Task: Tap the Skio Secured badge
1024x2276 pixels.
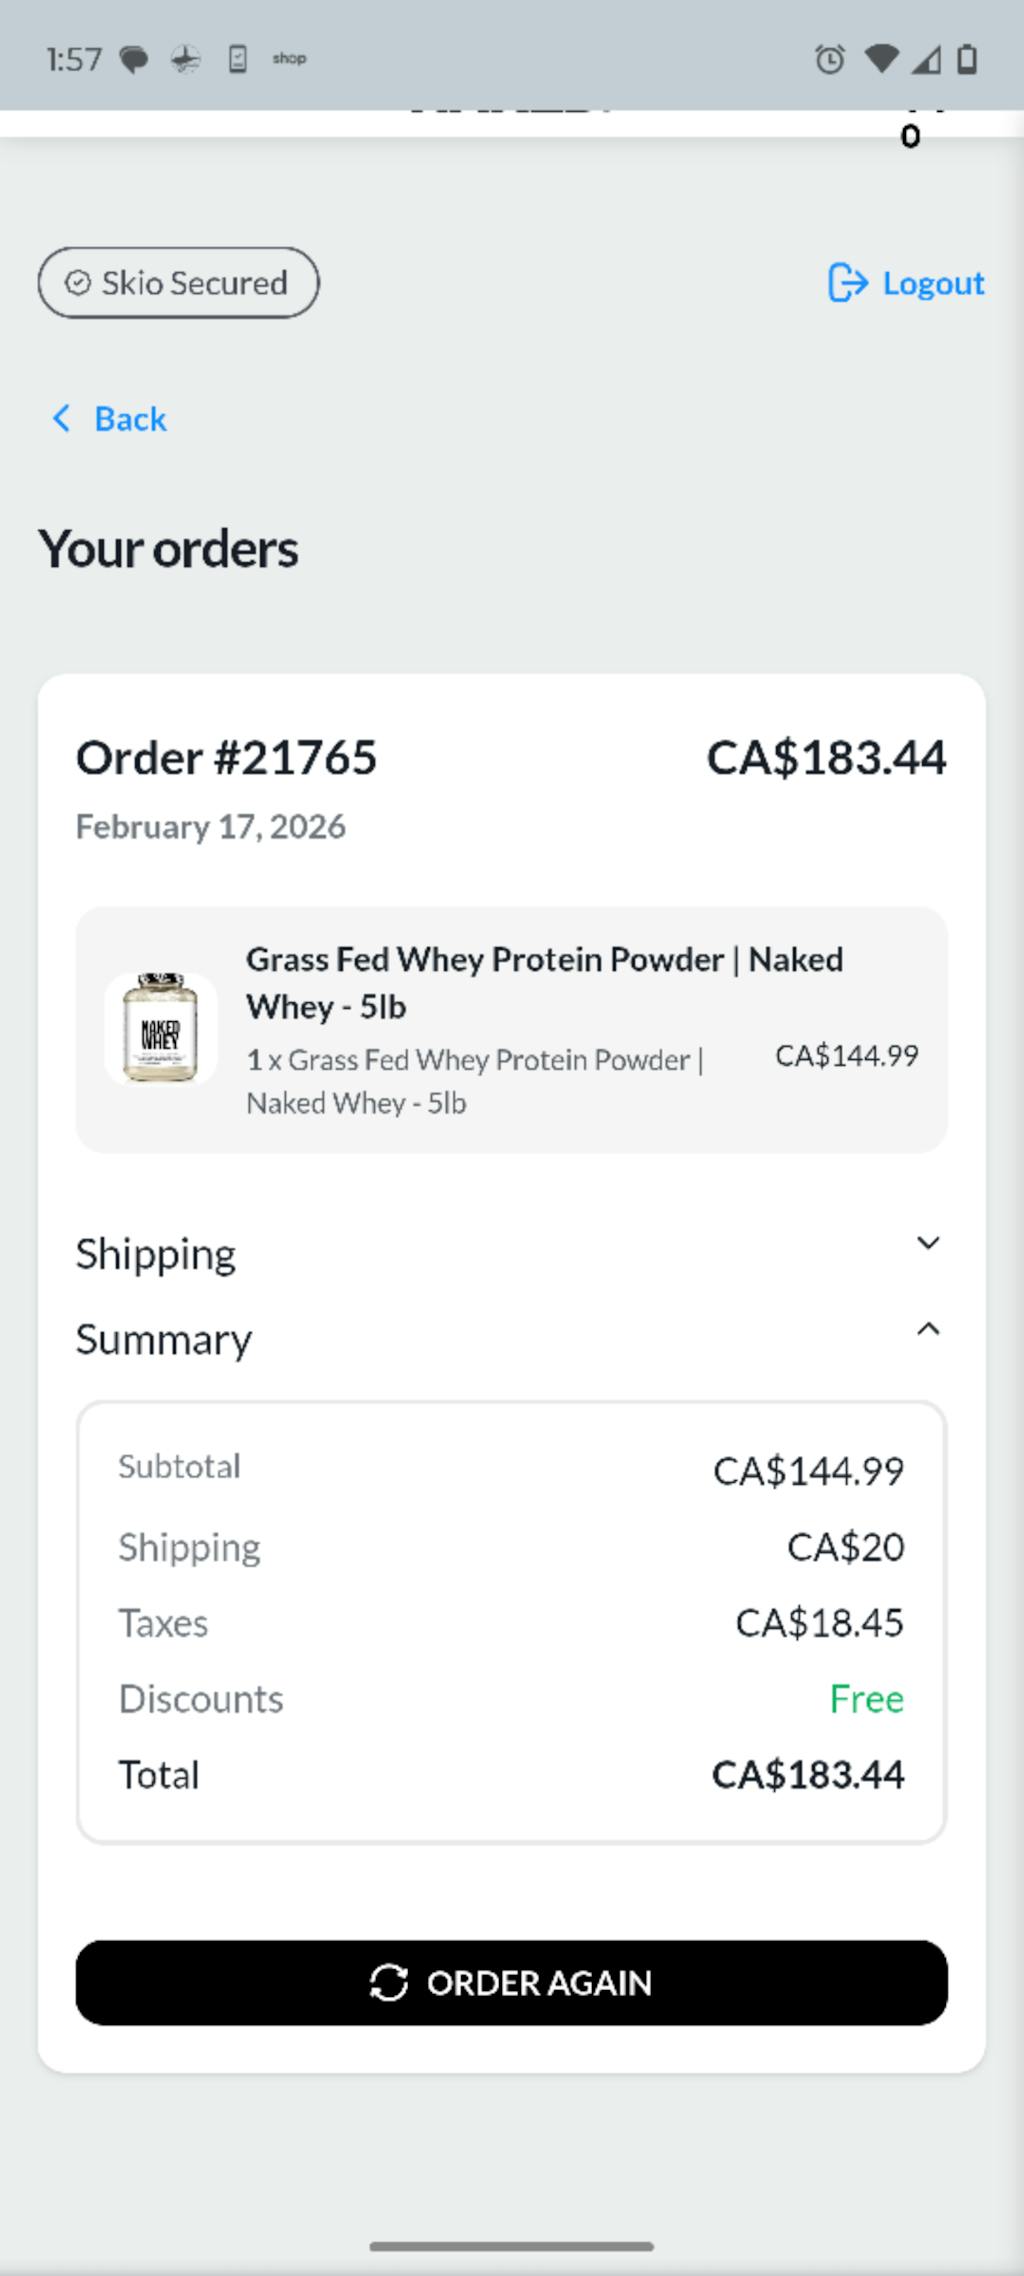Action: (x=179, y=283)
